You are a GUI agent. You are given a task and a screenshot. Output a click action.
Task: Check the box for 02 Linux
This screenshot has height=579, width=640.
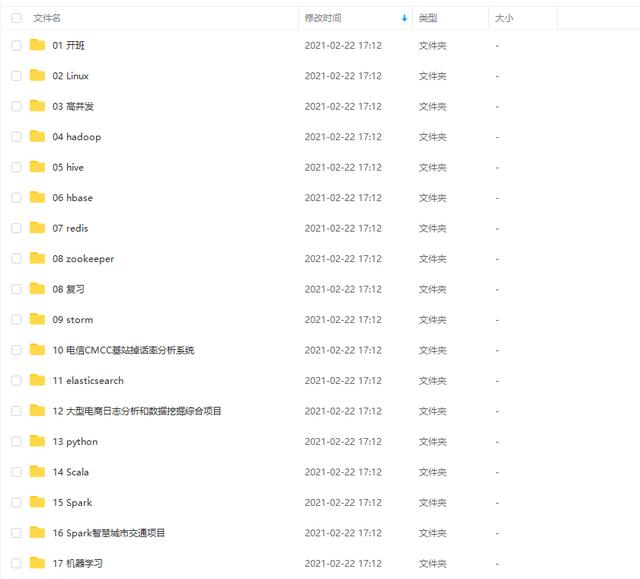(16, 76)
